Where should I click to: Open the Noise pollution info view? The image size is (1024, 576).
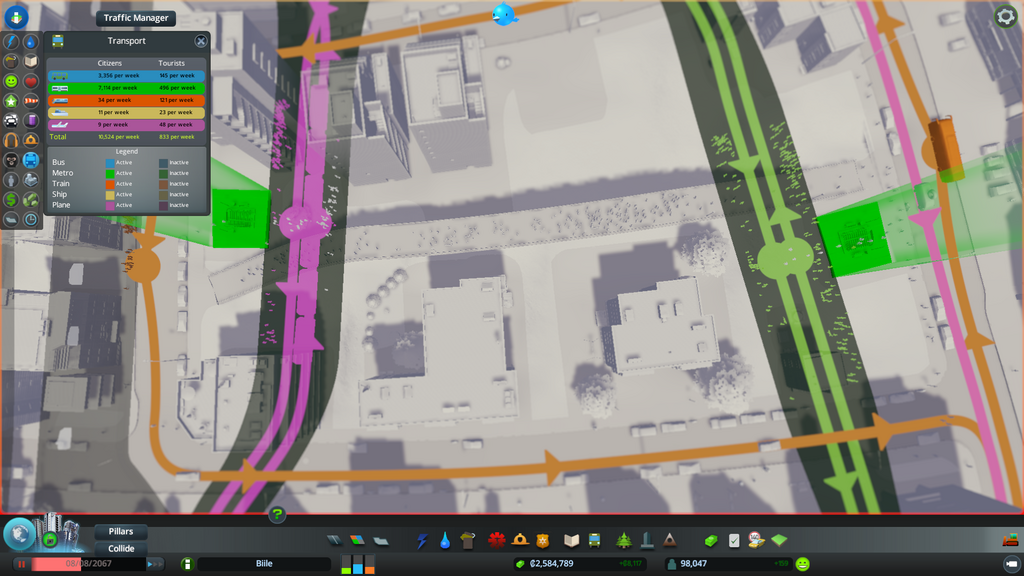coord(11,140)
